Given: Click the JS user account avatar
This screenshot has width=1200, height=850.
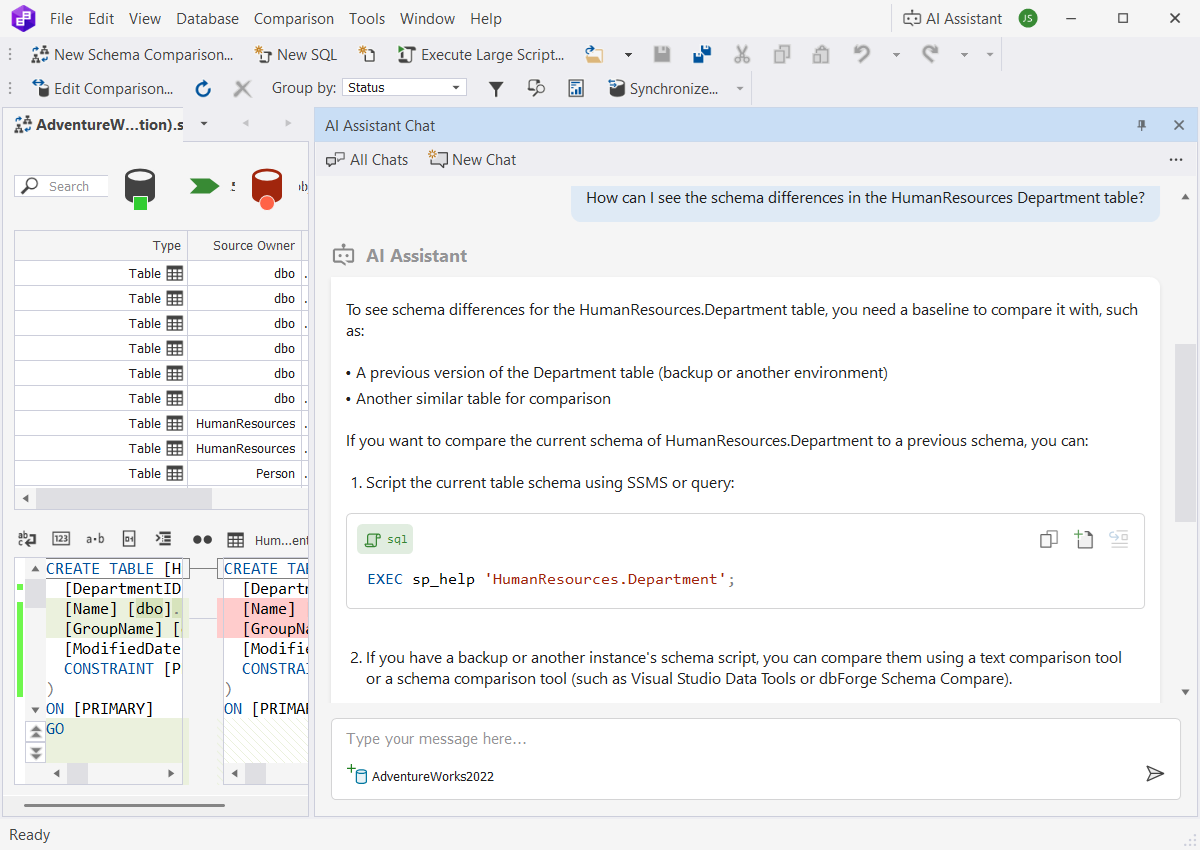Looking at the screenshot, I should pos(1028,18).
